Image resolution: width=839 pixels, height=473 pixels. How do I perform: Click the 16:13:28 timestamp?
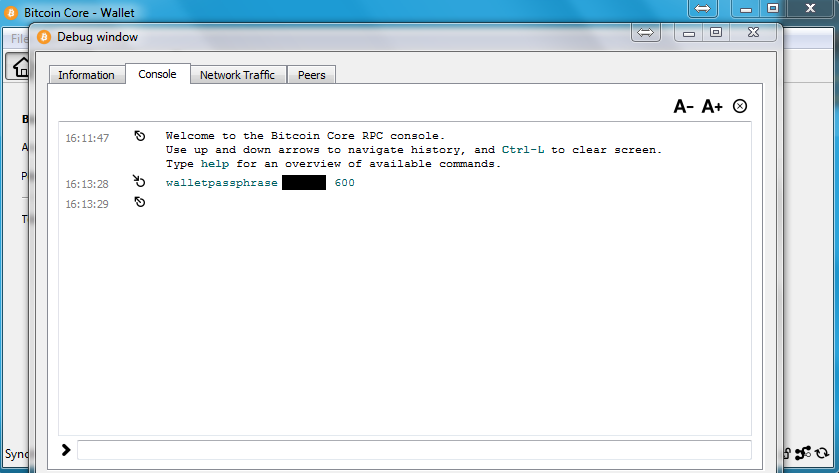point(87,184)
